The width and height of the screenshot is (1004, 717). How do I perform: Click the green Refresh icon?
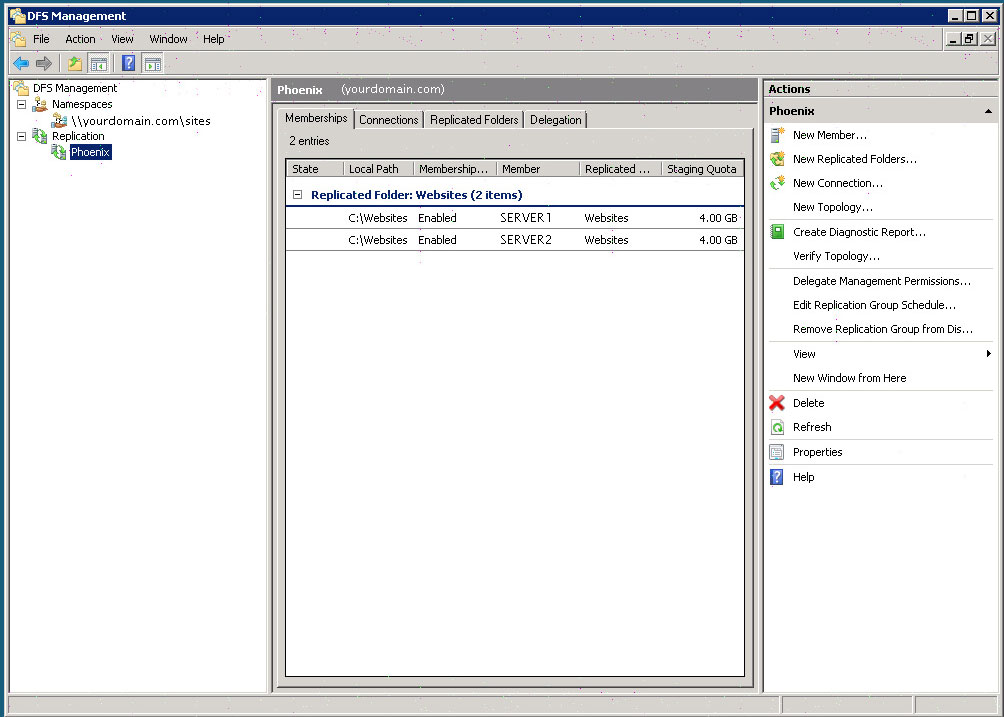click(777, 427)
